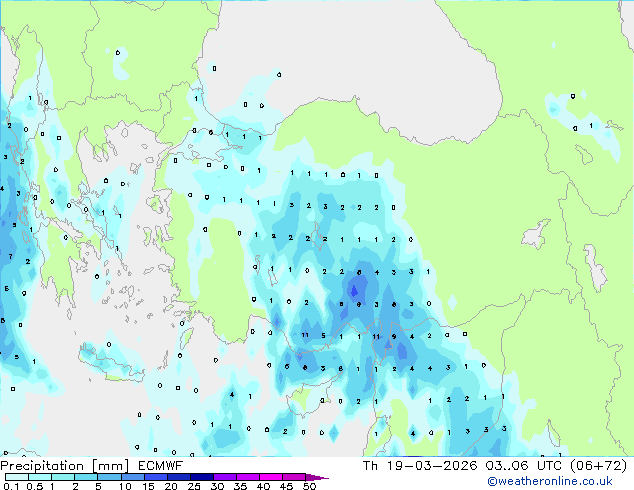Click the 'Precipitation [mm] ECMWF' title text

click(92, 466)
